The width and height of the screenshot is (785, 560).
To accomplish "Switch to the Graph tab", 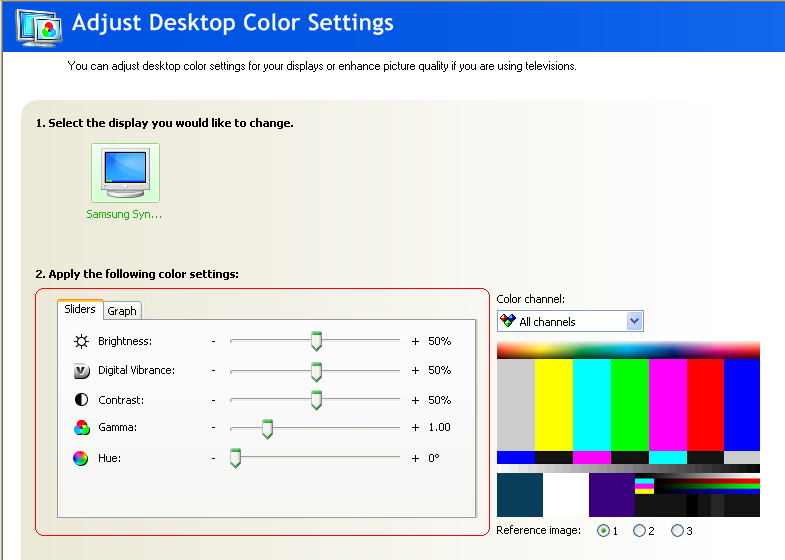I will pyautogui.click(x=122, y=311).
